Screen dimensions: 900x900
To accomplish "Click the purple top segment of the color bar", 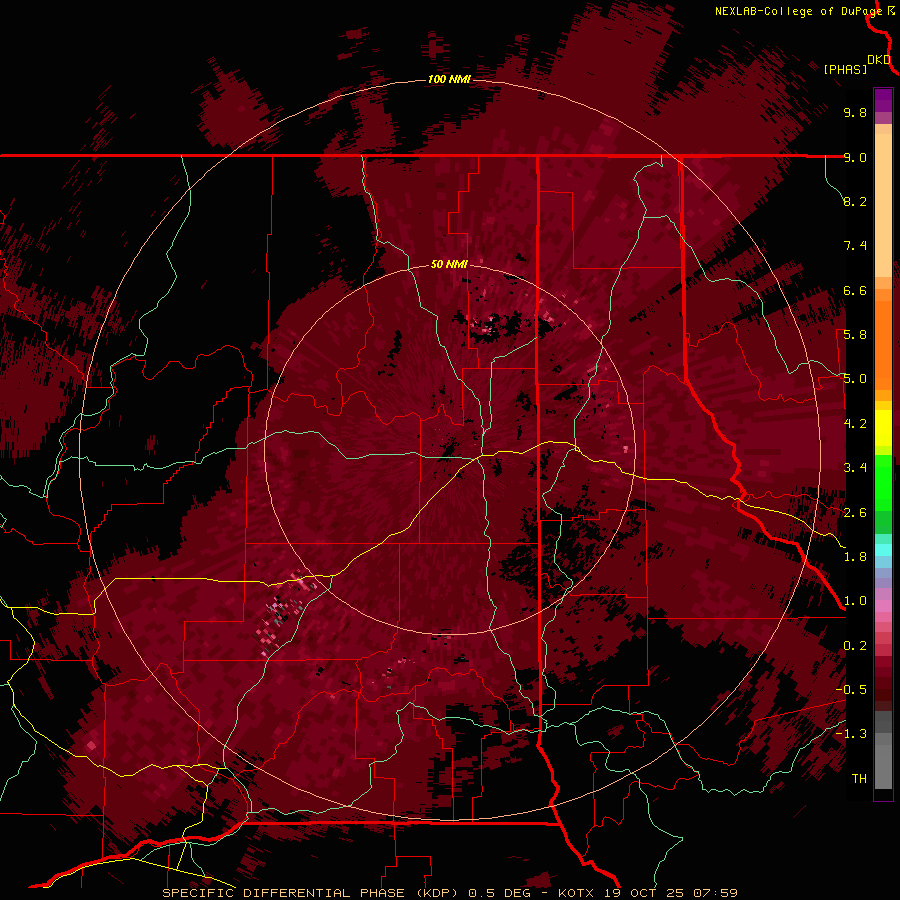I will point(883,100).
